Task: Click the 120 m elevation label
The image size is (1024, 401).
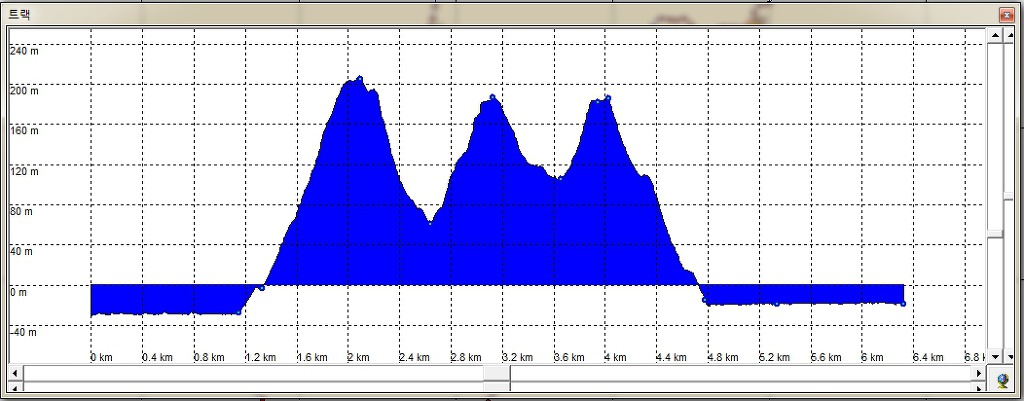Action: pos(24,172)
